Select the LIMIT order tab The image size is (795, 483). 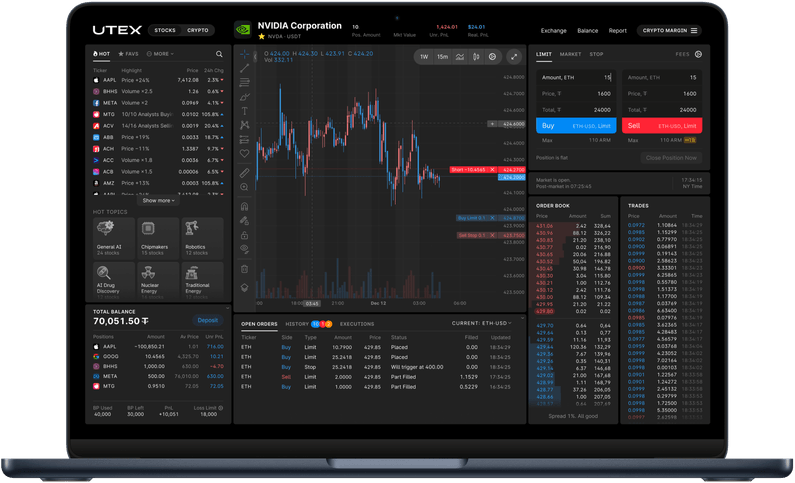(544, 54)
